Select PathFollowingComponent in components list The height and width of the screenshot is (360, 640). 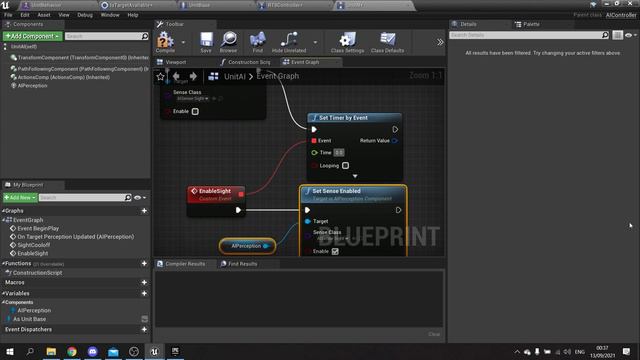(80, 69)
